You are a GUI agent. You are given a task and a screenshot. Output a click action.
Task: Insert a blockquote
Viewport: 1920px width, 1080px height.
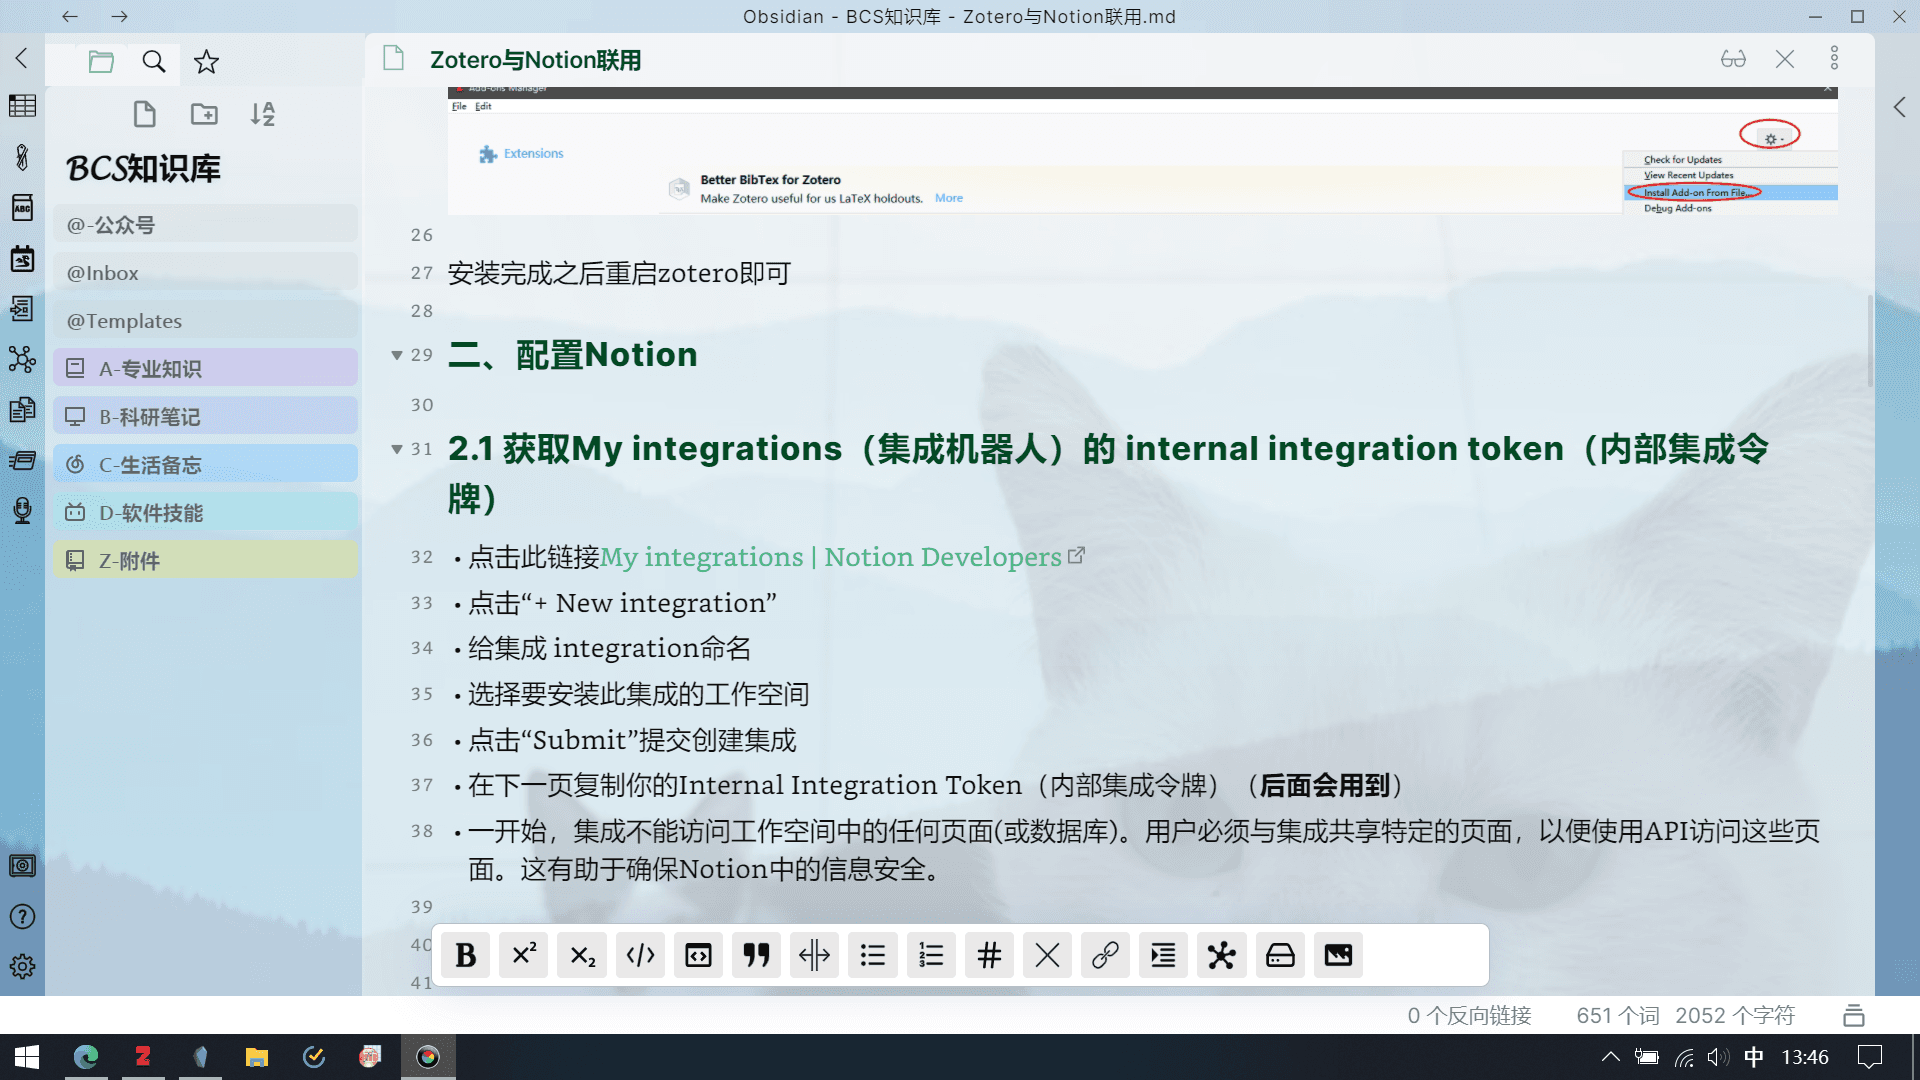click(x=756, y=955)
